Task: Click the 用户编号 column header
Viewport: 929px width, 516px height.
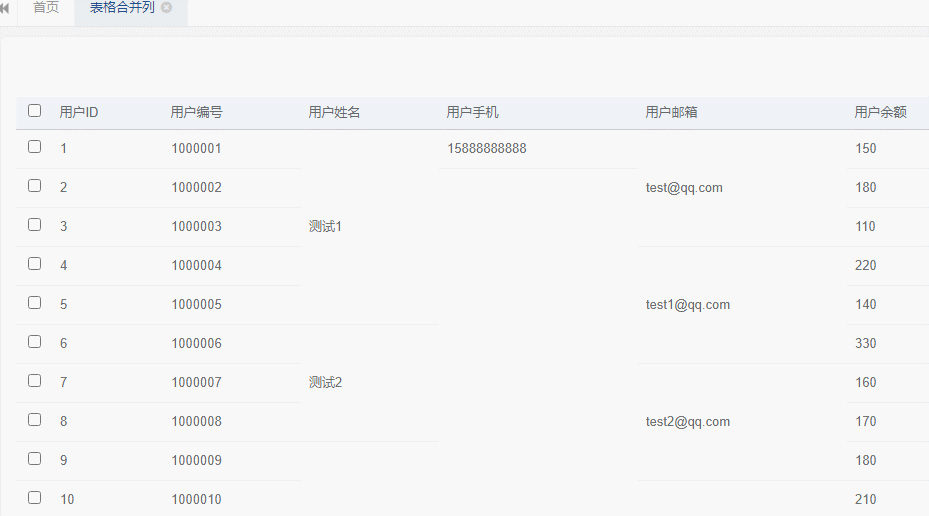Action: pyautogui.click(x=196, y=112)
